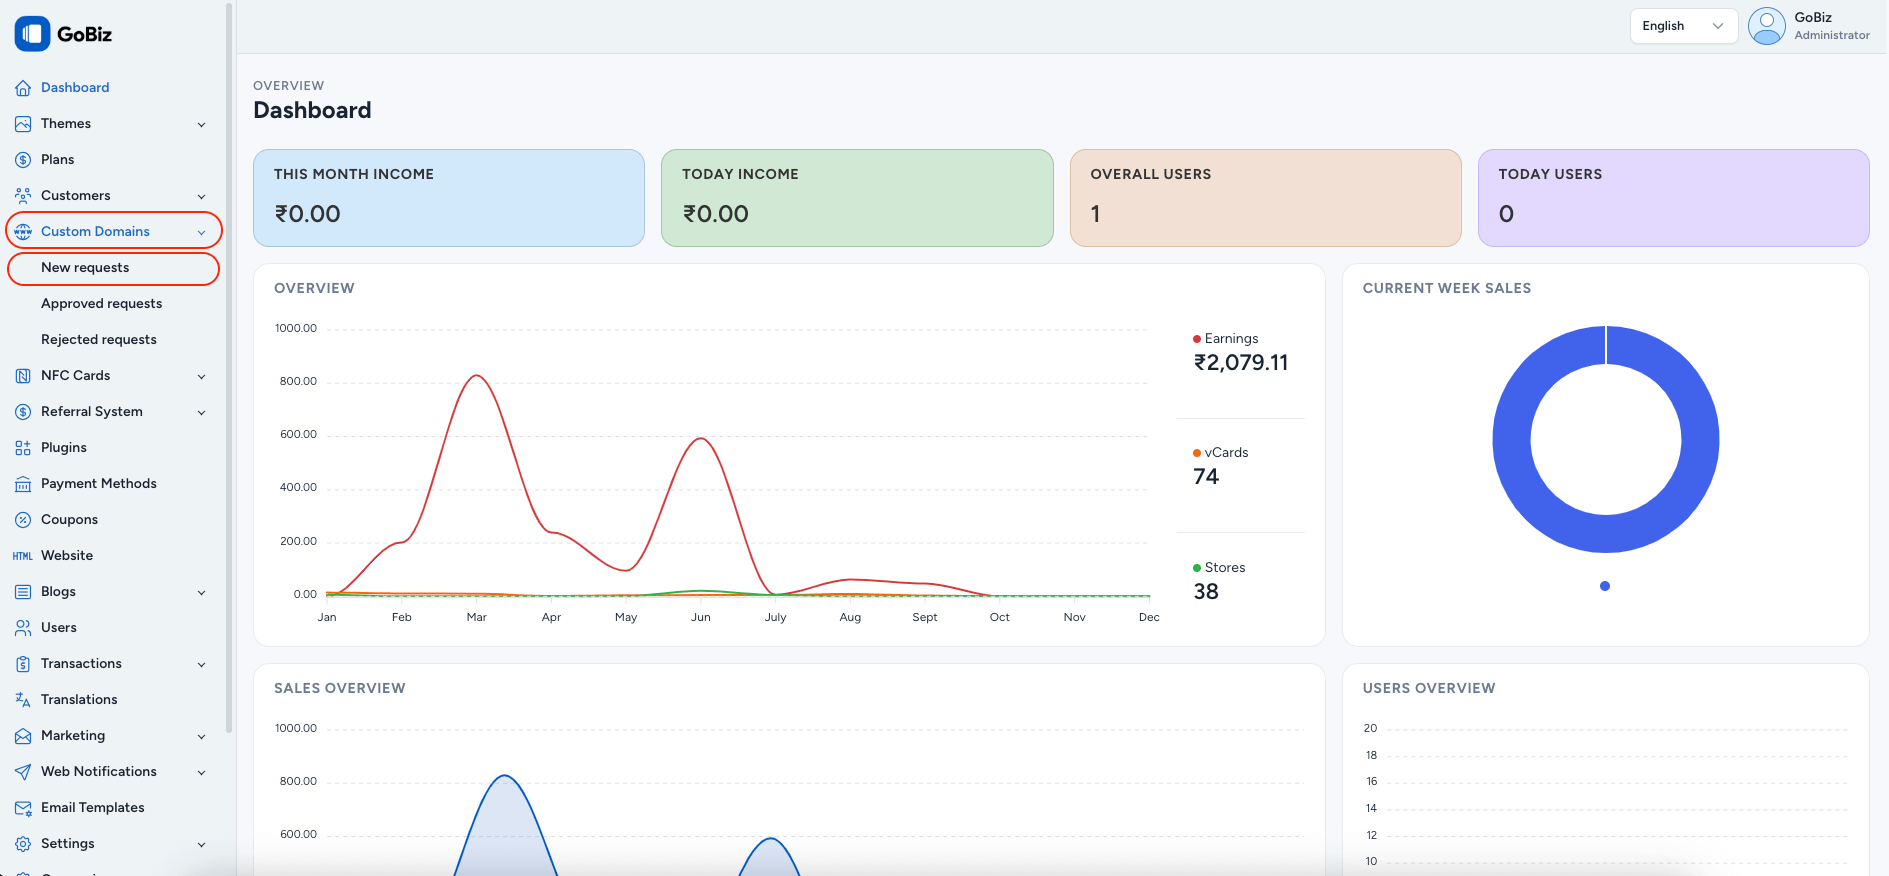The width and height of the screenshot is (1889, 876).
Task: Toggle Stores series in chart legend
Action: [x=1224, y=568]
